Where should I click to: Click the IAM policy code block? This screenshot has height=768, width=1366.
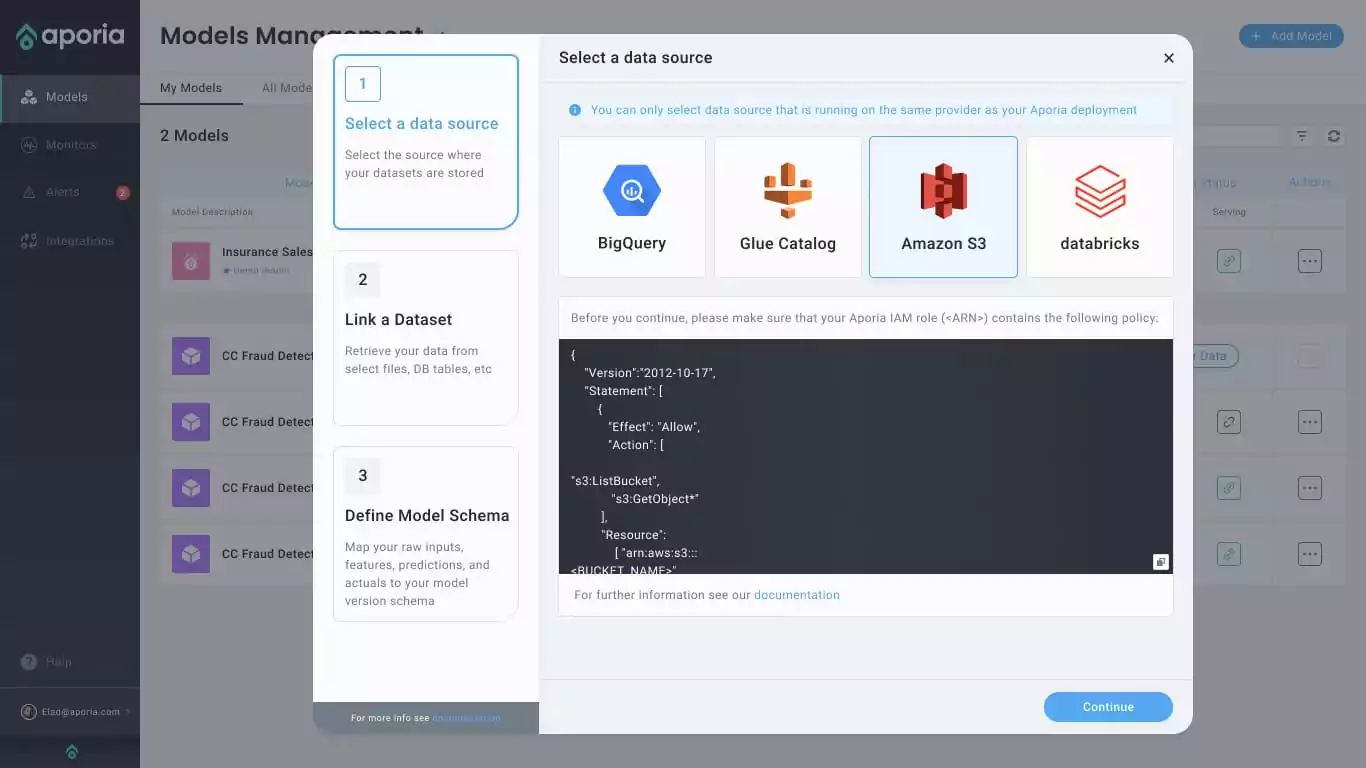(x=866, y=457)
